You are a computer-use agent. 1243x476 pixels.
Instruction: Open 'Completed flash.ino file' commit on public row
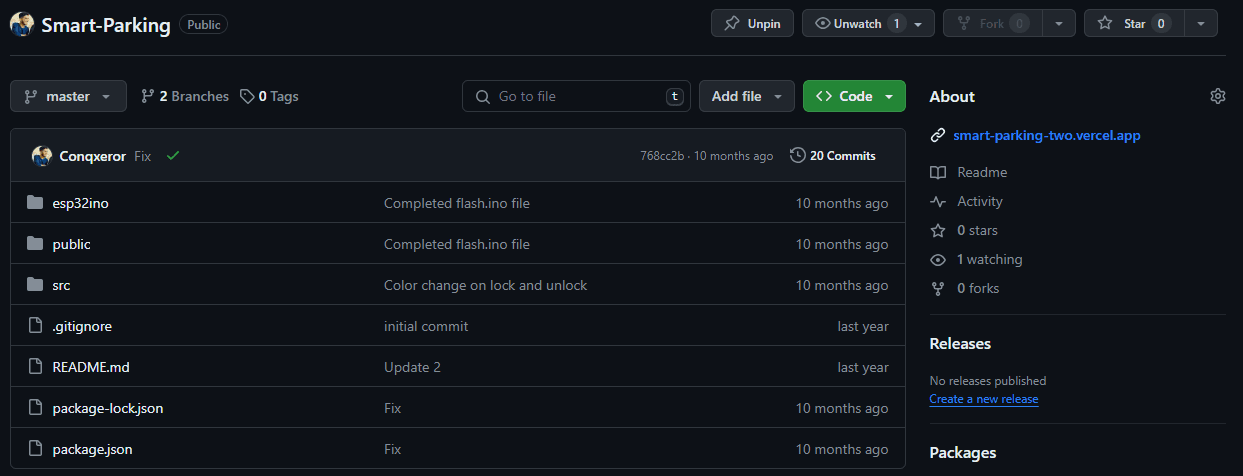click(x=457, y=244)
